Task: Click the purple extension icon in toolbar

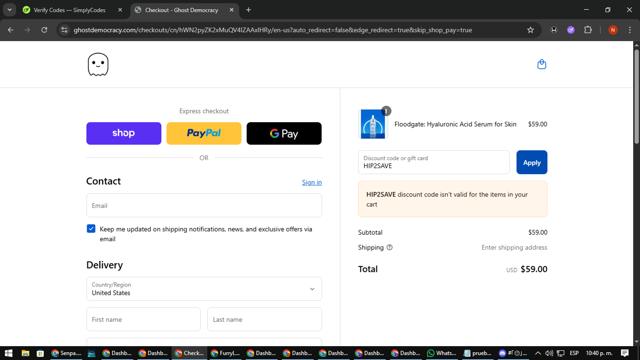Action: [x=571, y=30]
